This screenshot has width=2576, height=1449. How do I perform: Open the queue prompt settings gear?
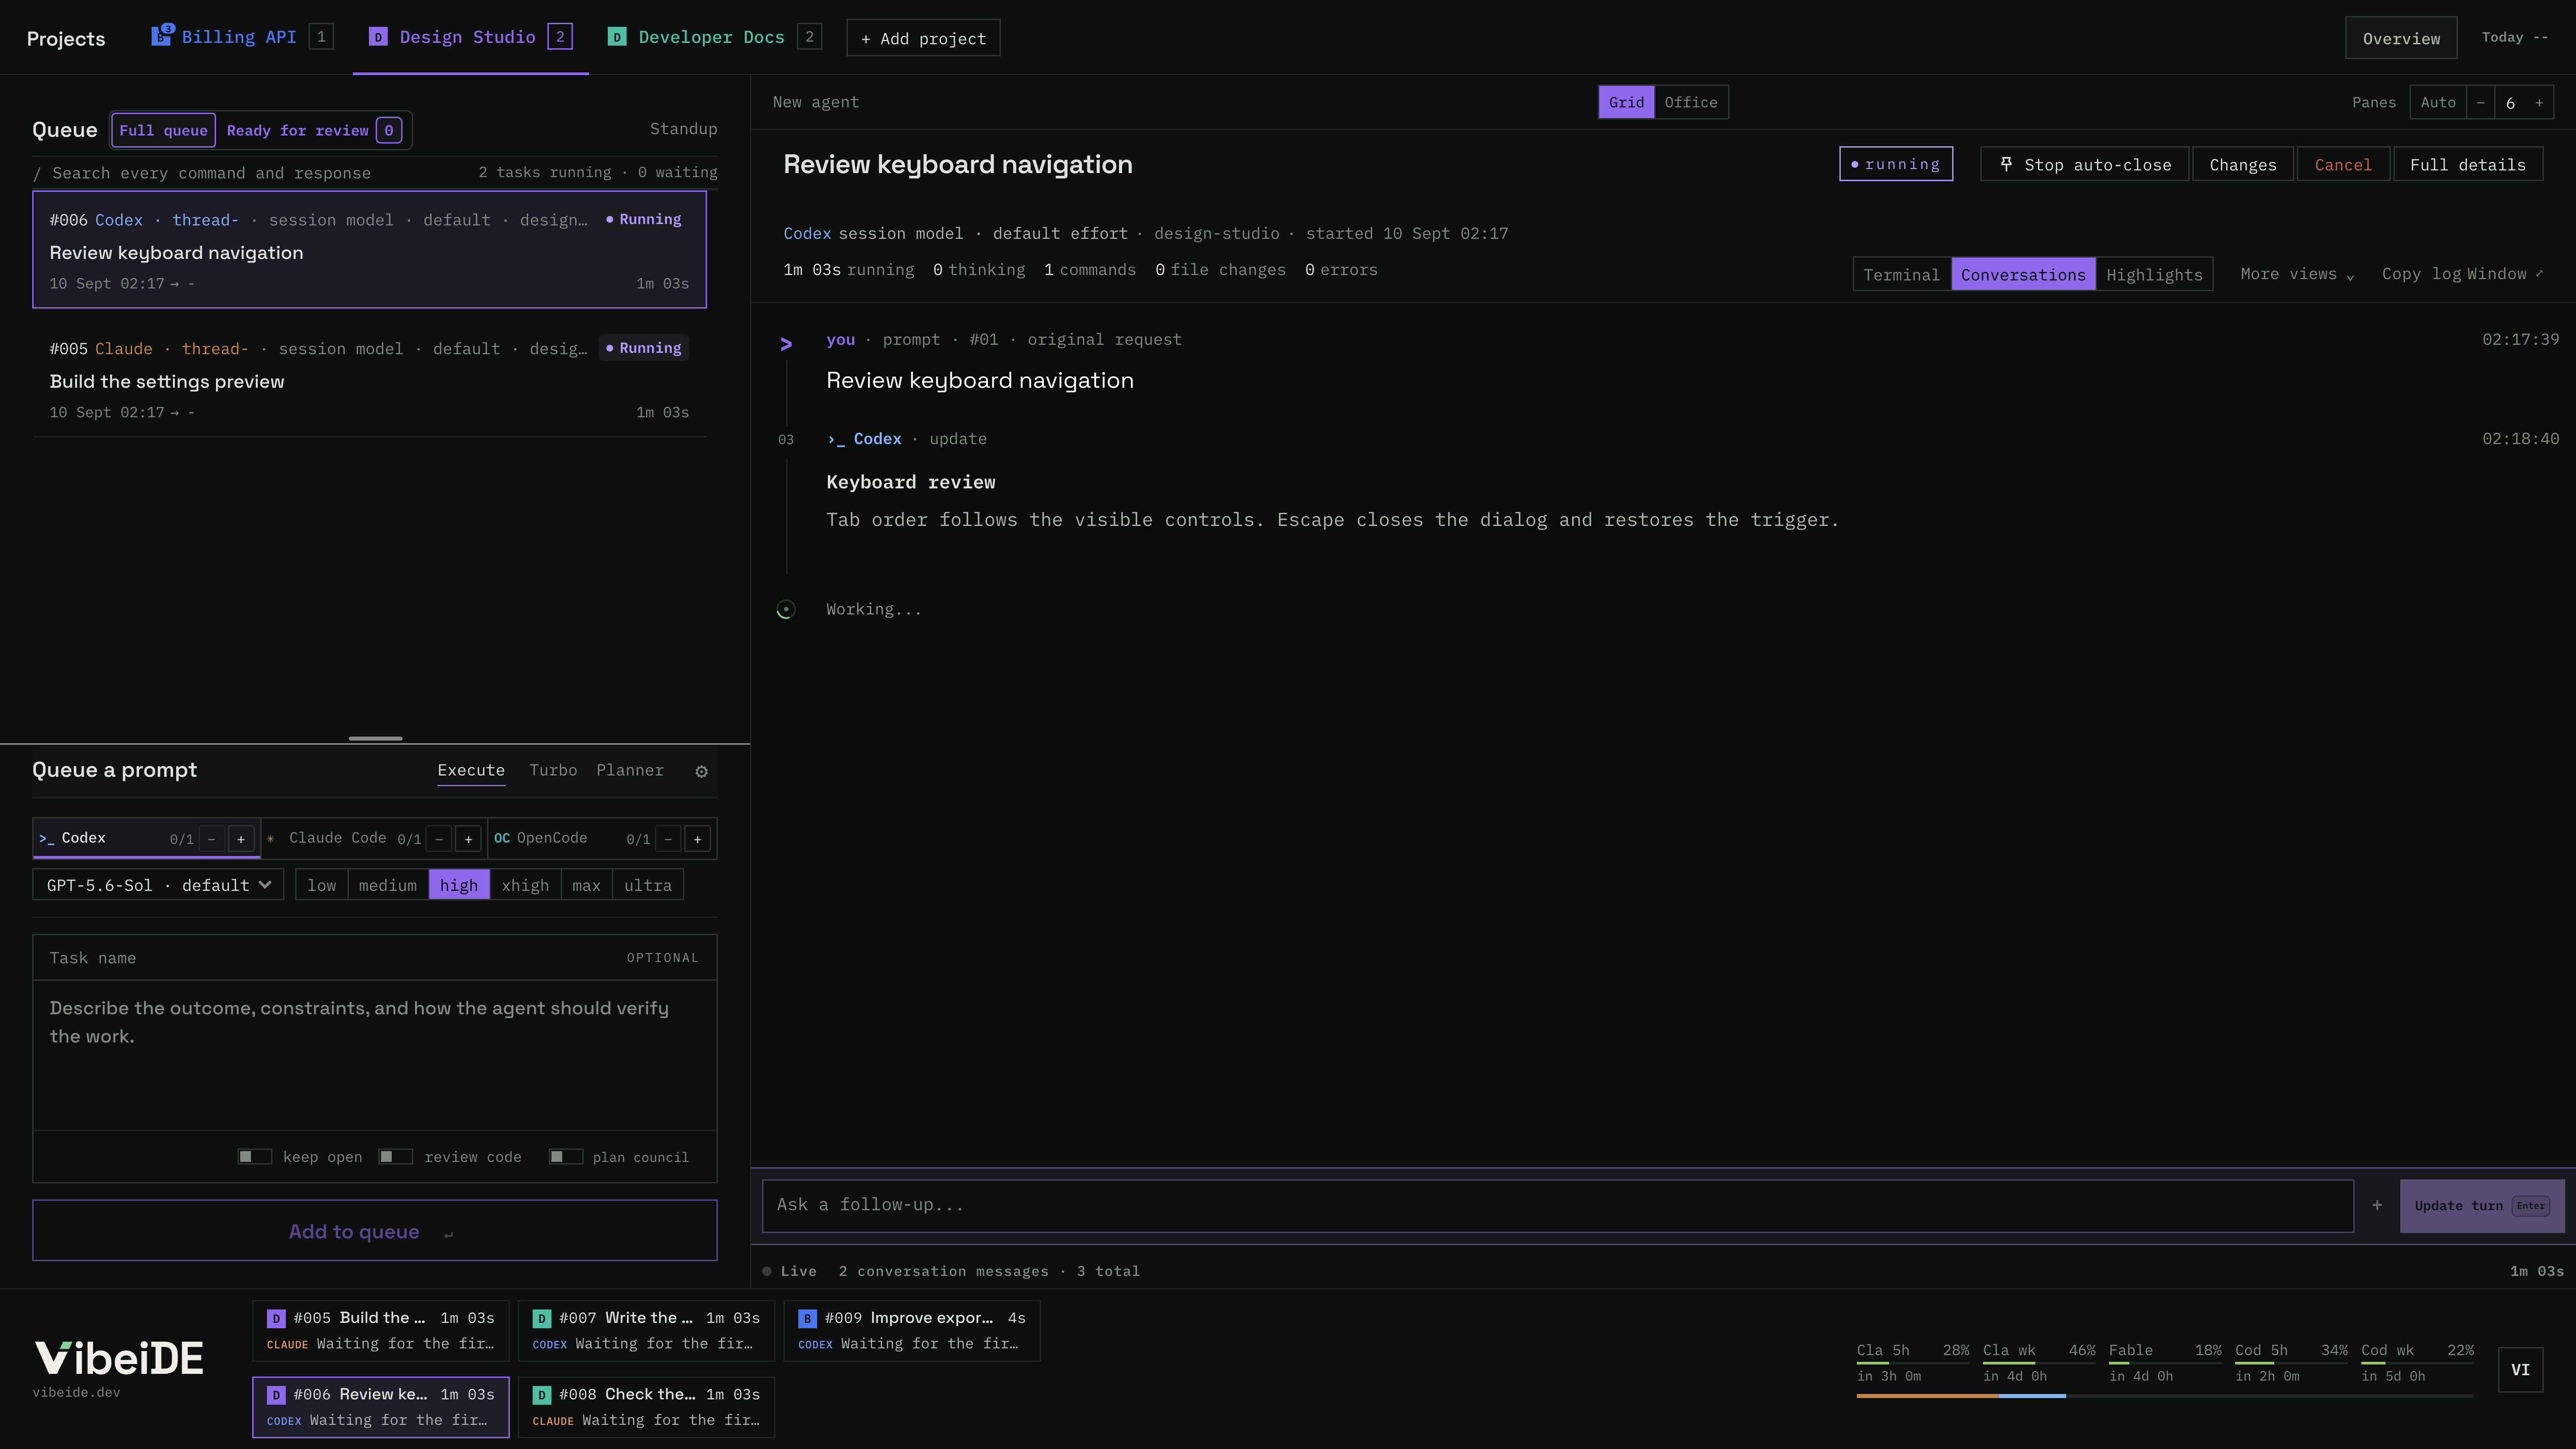click(701, 771)
